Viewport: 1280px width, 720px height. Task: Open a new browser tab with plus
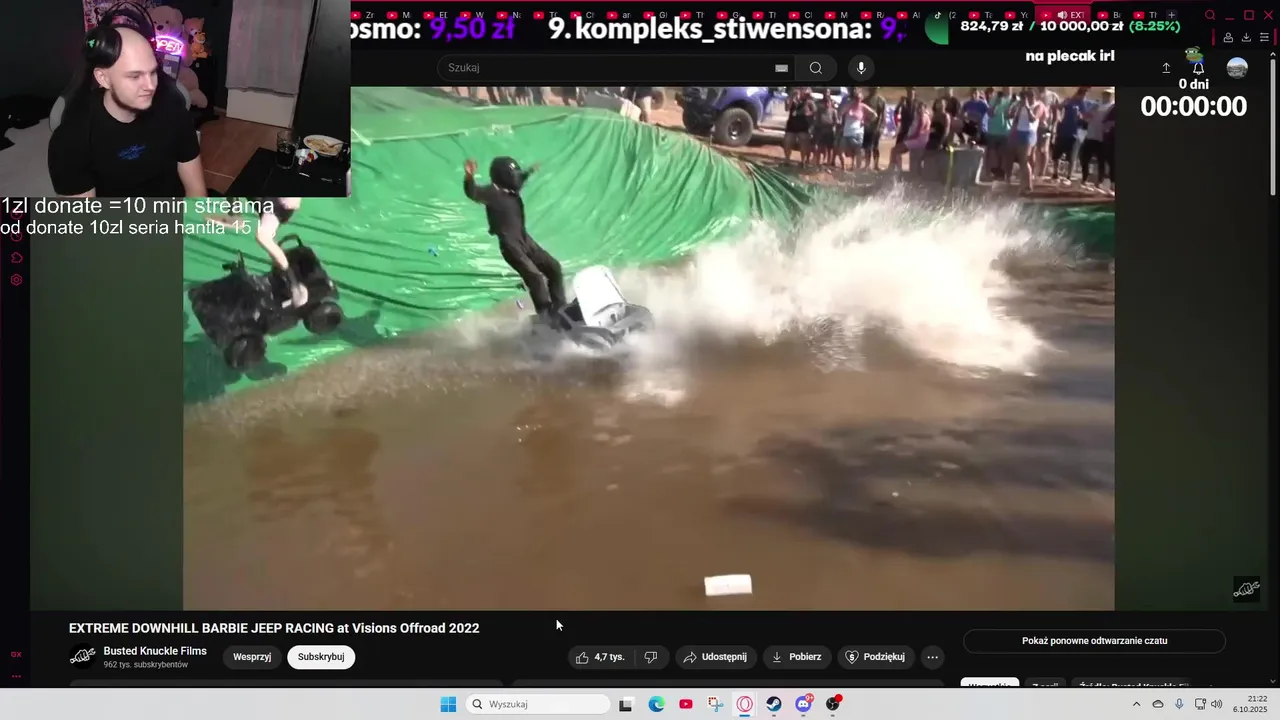coord(1171,15)
